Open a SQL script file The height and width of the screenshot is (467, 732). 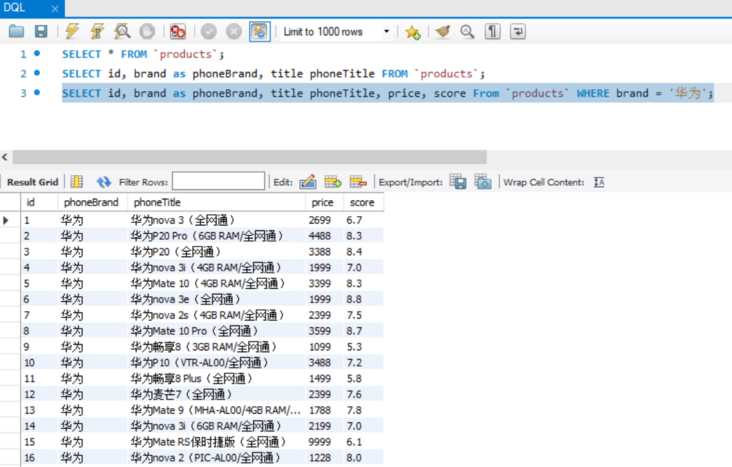(x=16, y=32)
